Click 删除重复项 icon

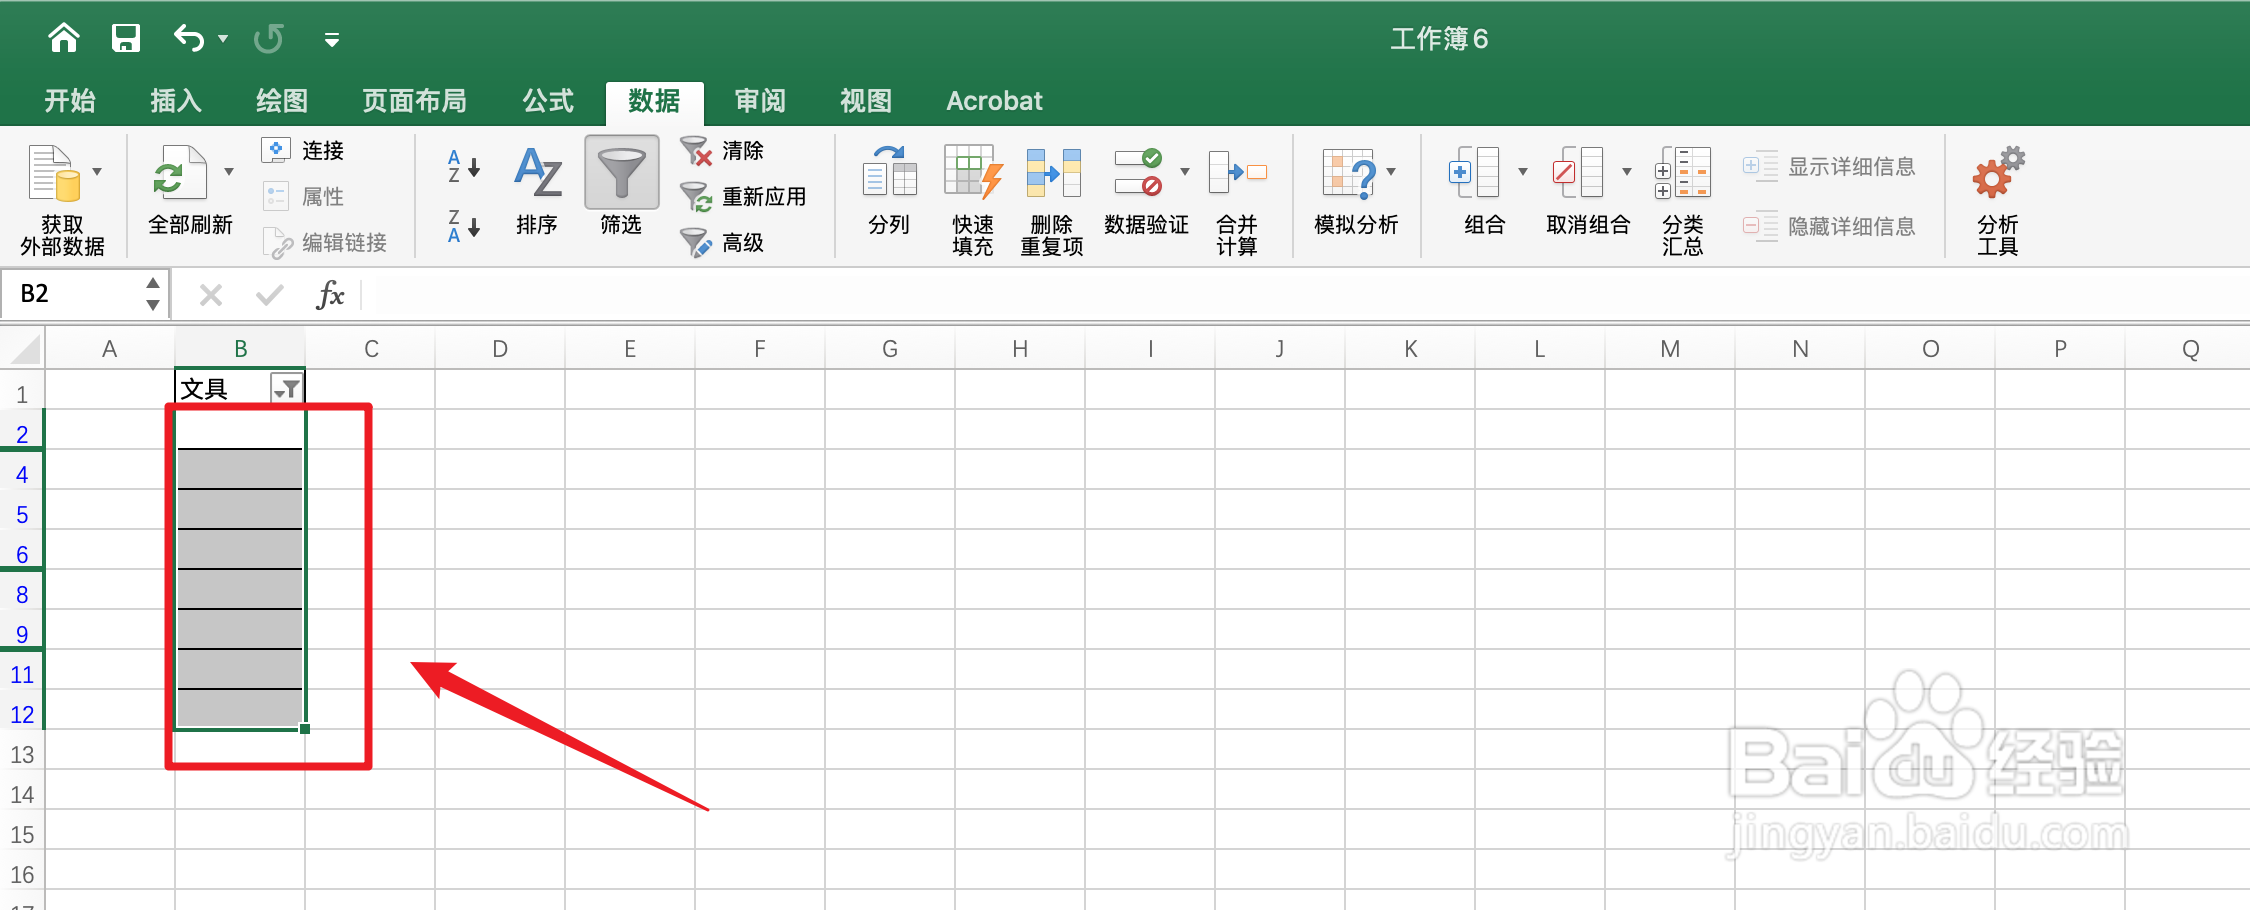[x=1053, y=172]
